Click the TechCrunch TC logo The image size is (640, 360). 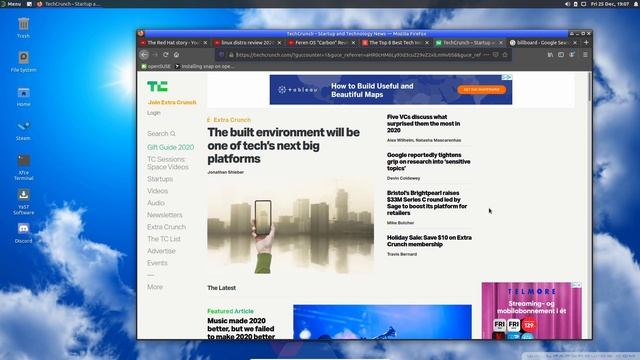click(157, 86)
